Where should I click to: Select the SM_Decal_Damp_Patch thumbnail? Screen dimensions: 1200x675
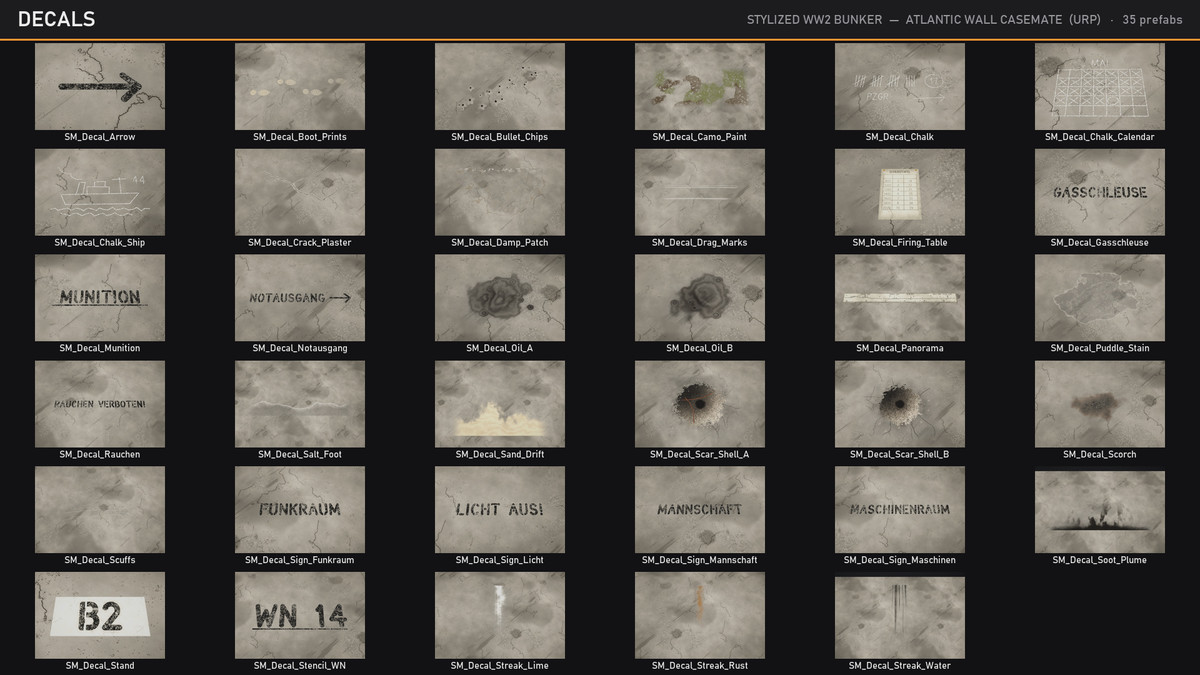pyautogui.click(x=500, y=192)
